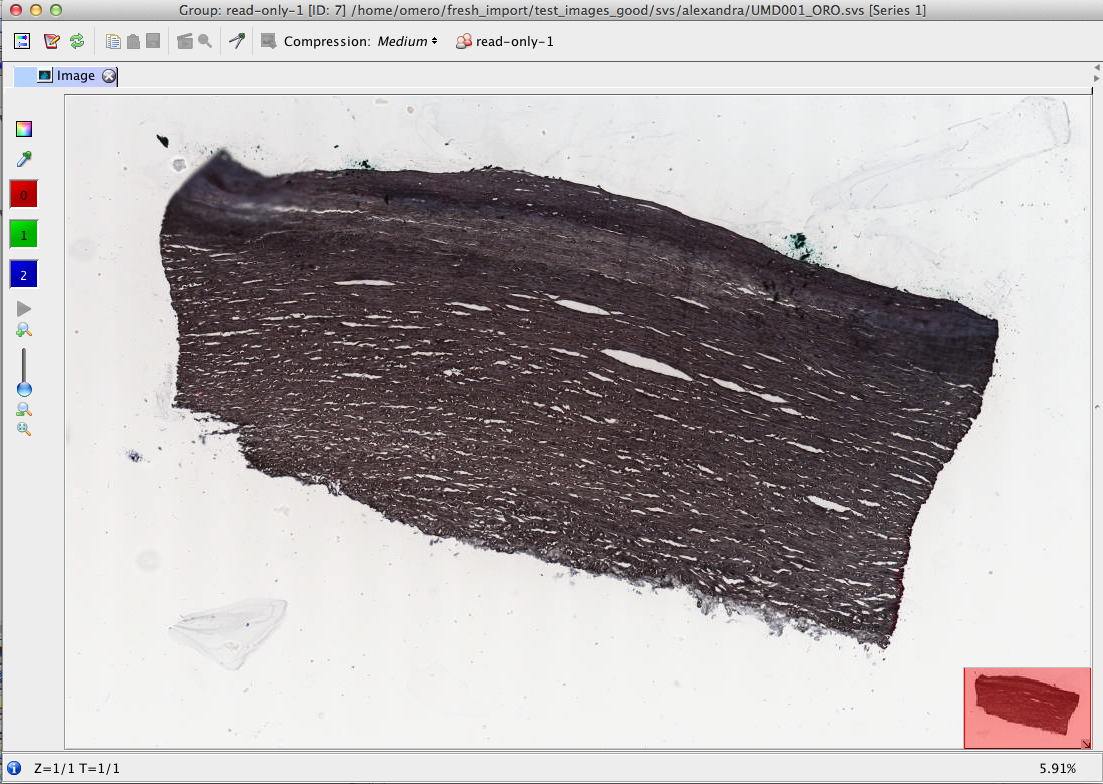Toggle green channel 1 button

[24, 234]
